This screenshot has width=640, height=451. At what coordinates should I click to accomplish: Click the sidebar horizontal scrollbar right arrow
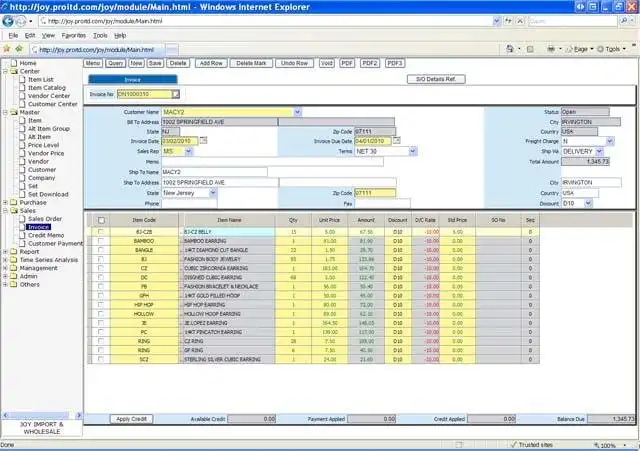[x=79, y=415]
